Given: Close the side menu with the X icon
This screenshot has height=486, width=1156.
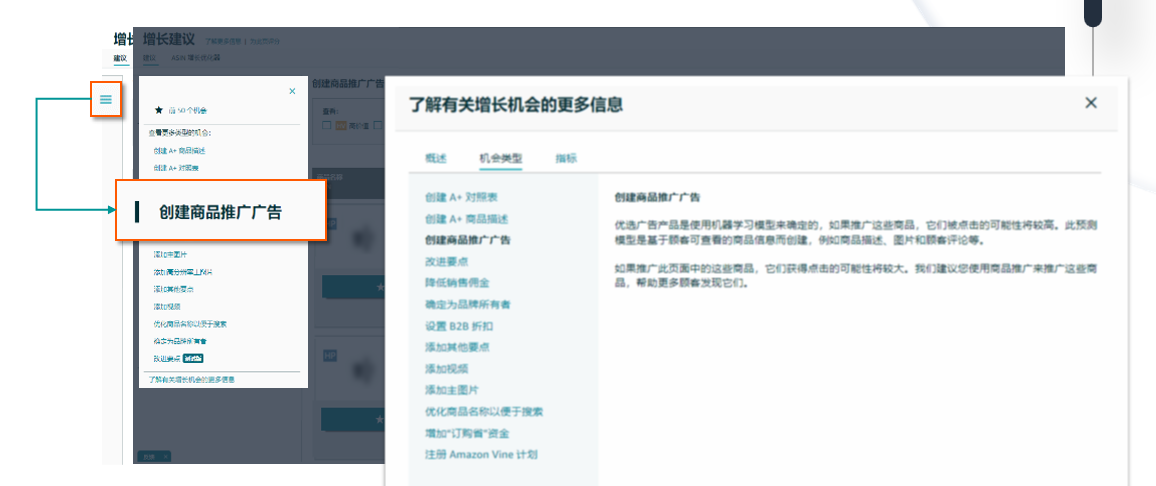Looking at the screenshot, I should [292, 91].
